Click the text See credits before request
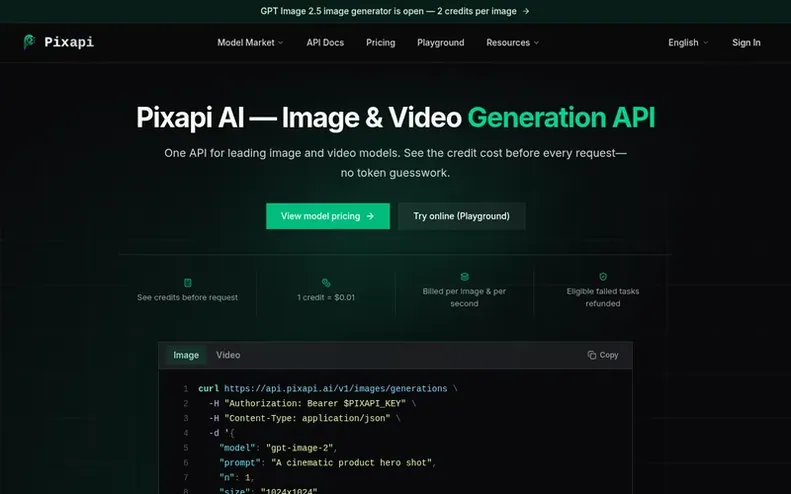The width and height of the screenshot is (791, 494). (x=187, y=297)
